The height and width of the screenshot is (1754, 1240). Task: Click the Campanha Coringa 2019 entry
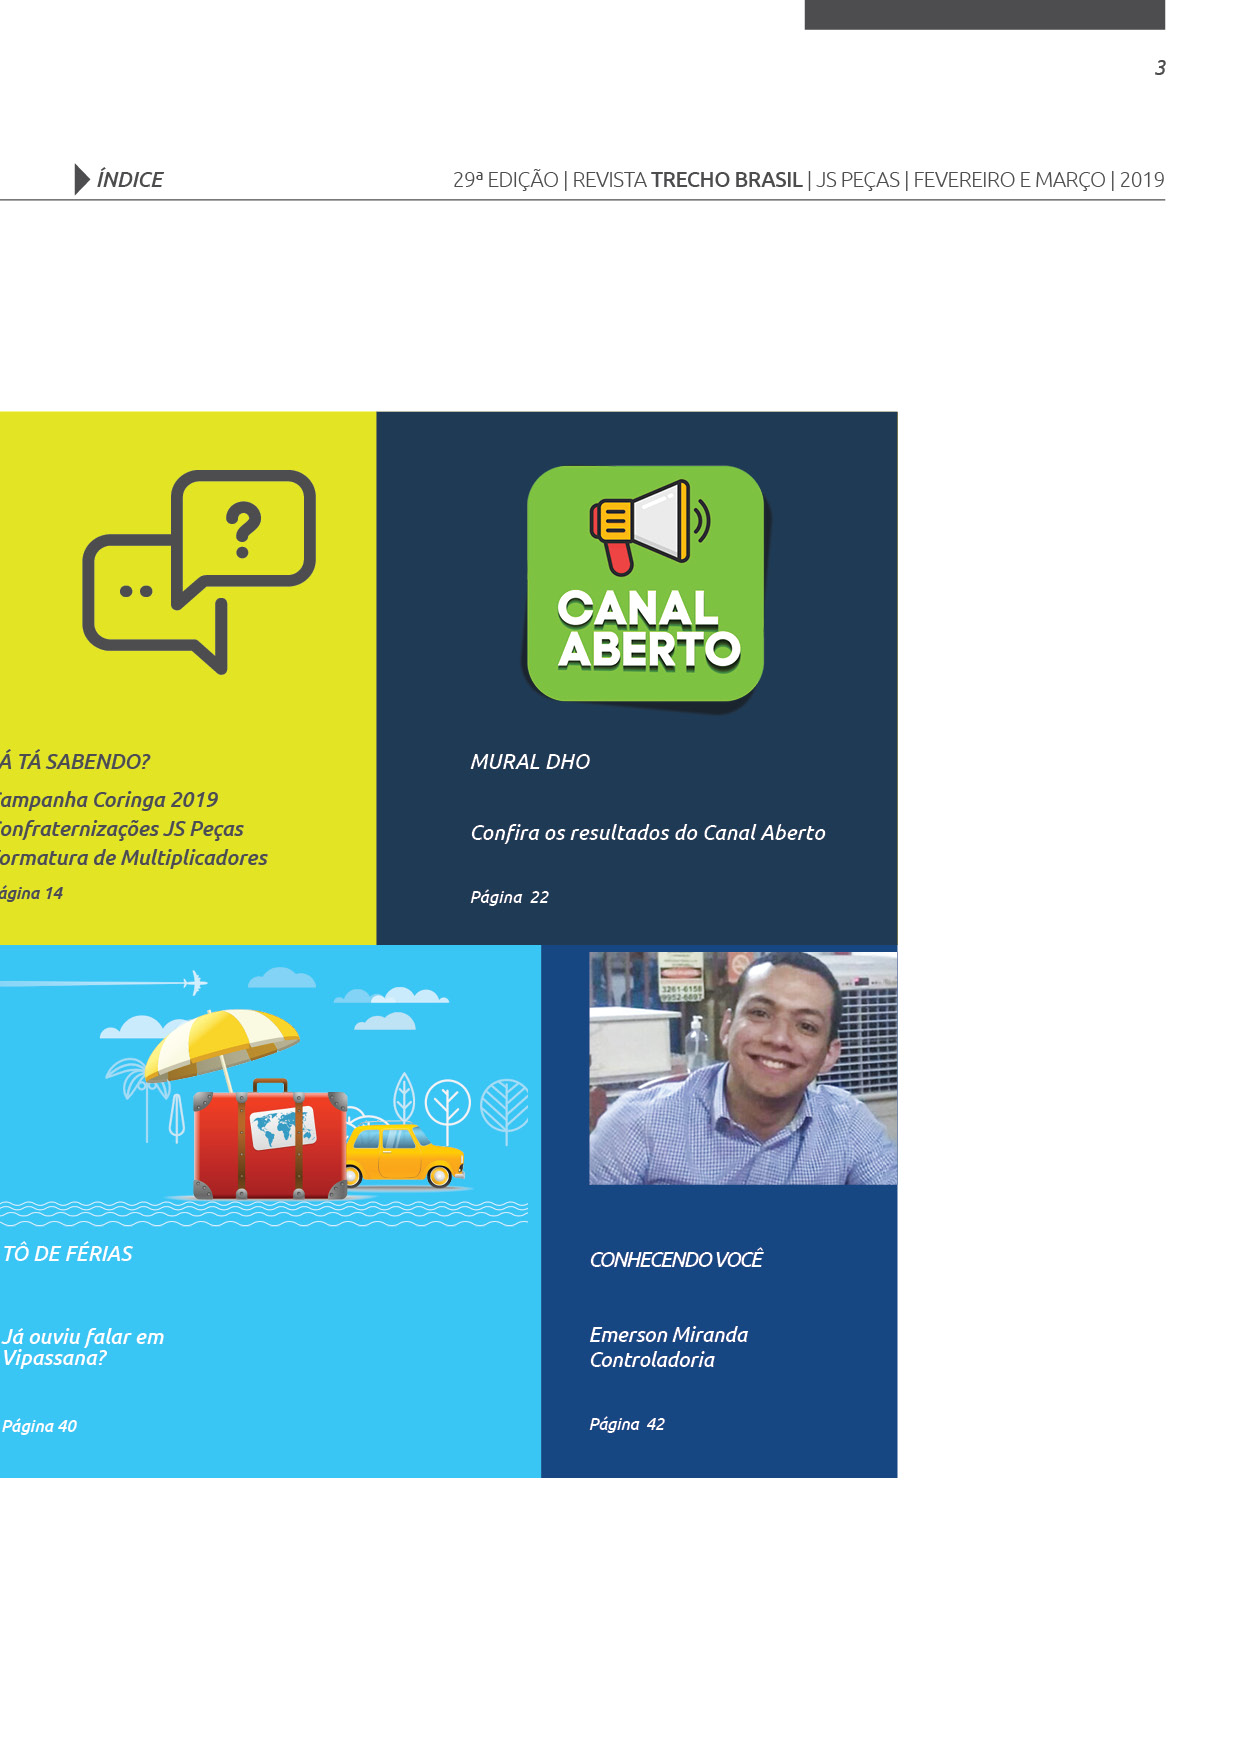tap(109, 800)
